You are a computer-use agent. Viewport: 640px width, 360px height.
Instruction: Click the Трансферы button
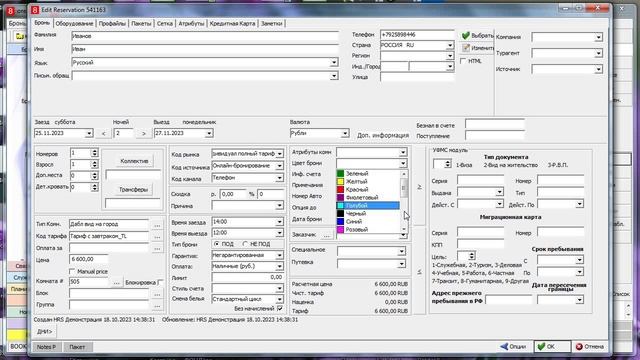133,190
